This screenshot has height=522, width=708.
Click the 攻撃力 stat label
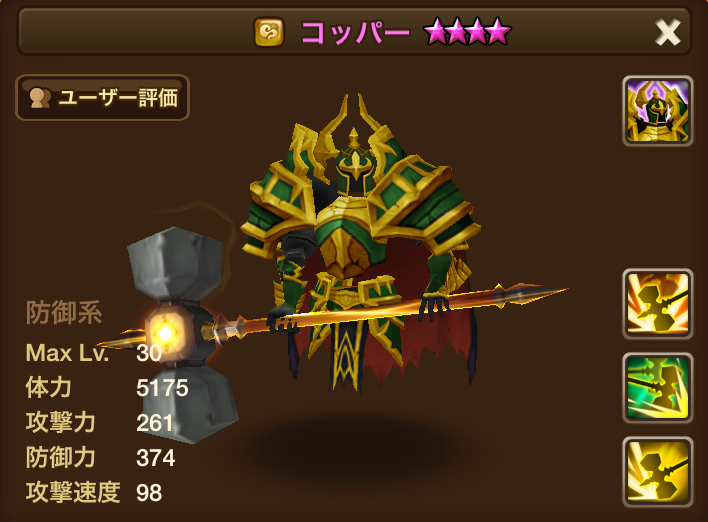tap(60, 423)
